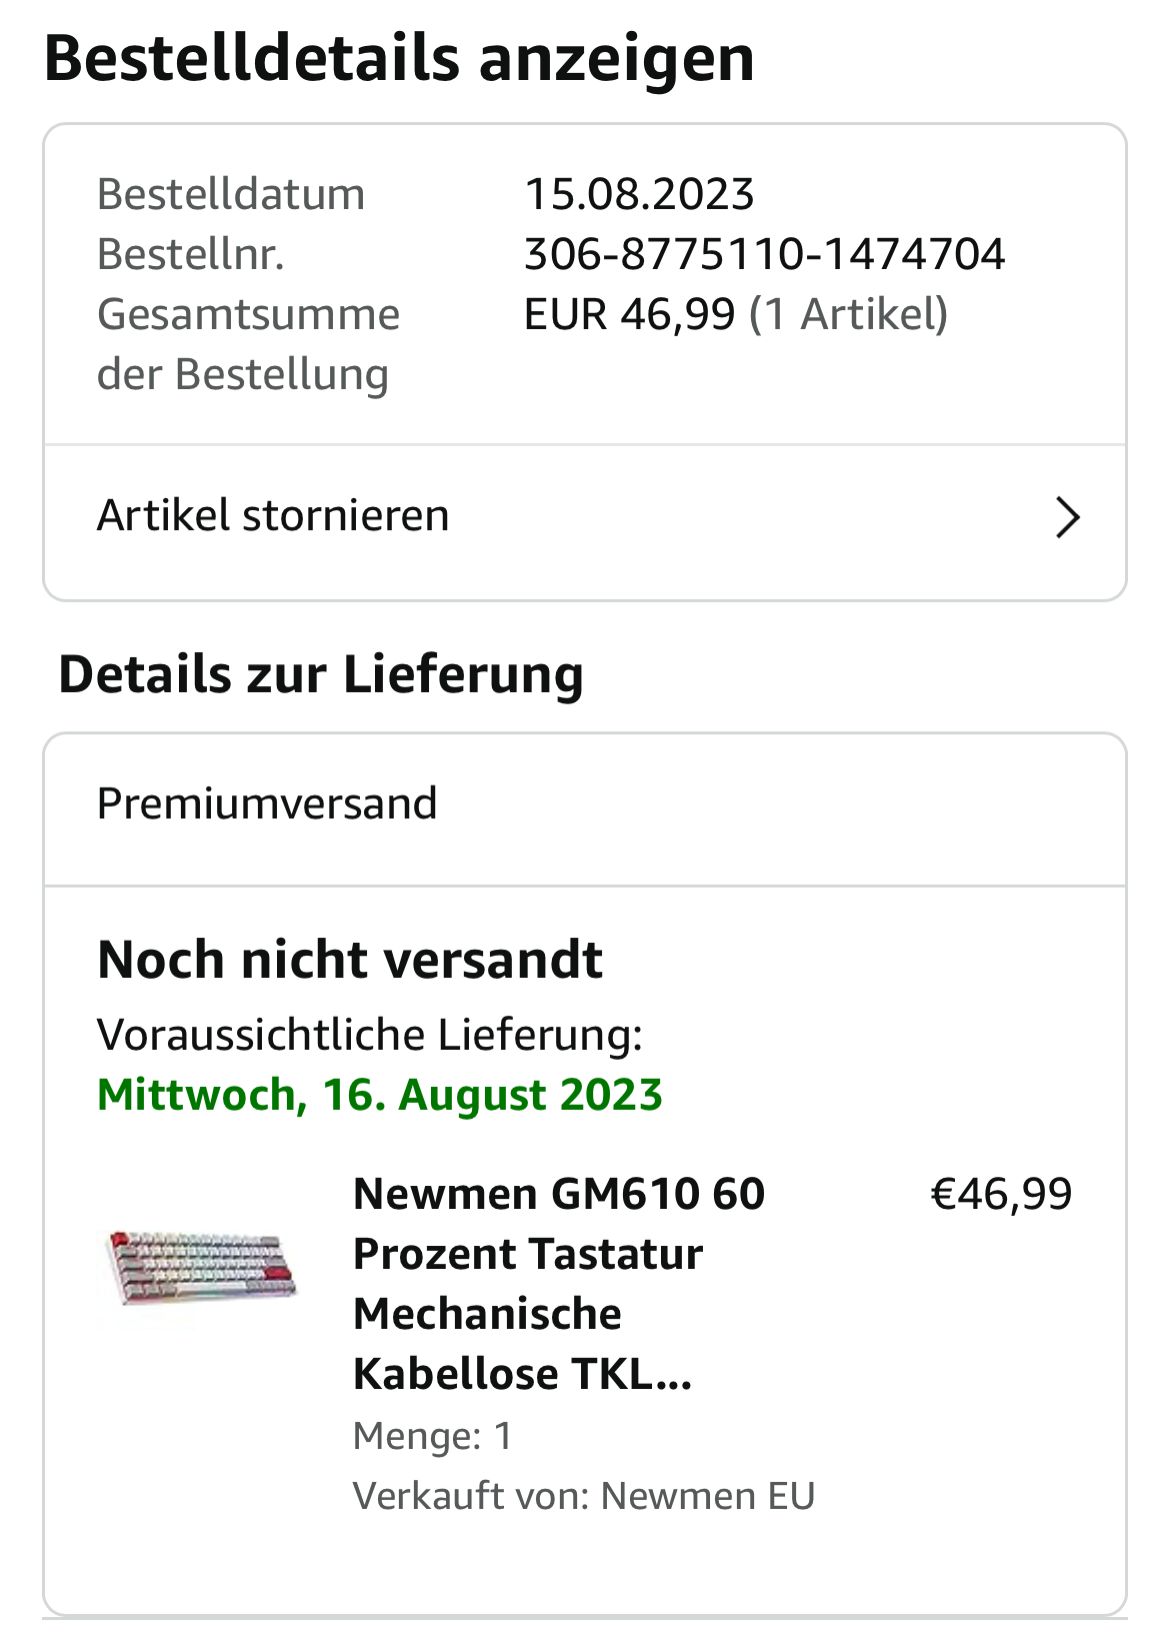
Task: Click the order date 15.08.2023
Action: 639,194
